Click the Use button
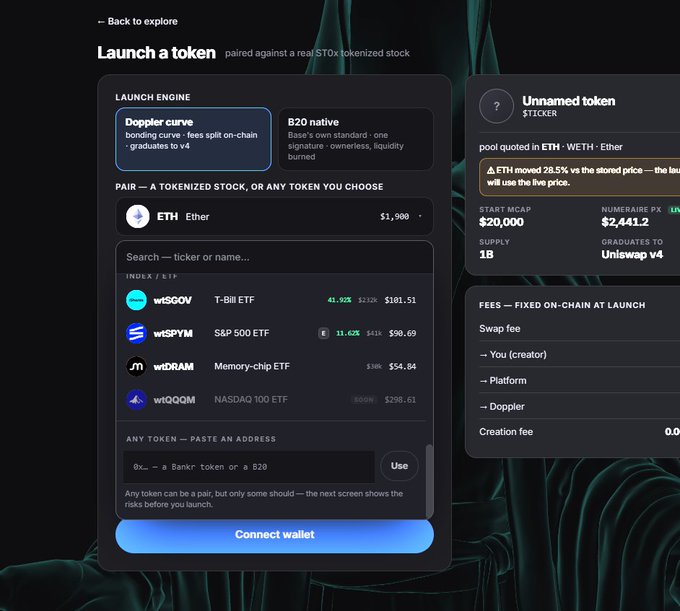 click(399, 466)
